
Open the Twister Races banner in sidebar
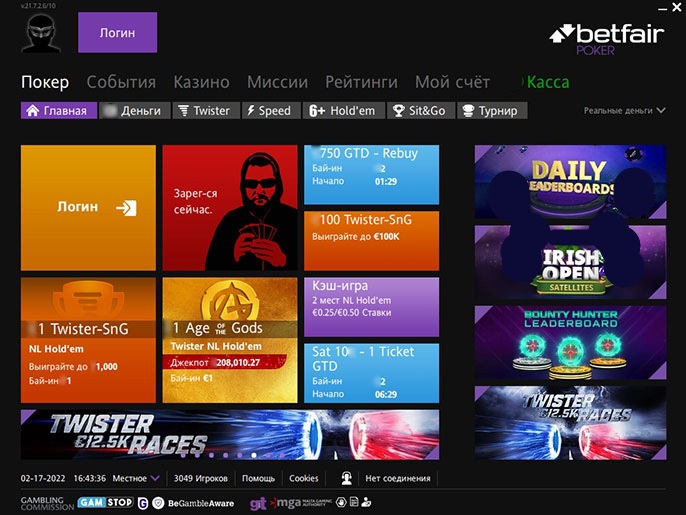[570, 423]
